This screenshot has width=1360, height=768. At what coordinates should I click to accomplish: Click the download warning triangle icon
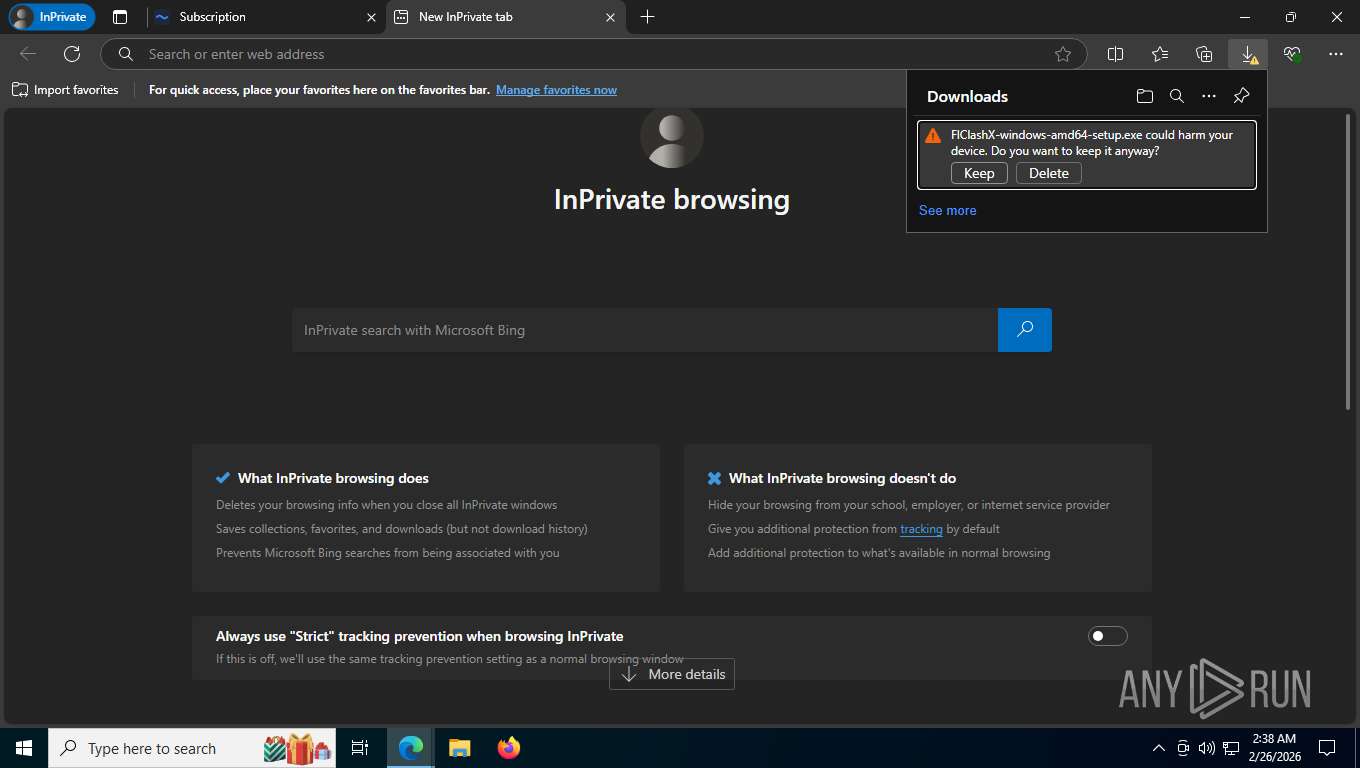pyautogui.click(x=933, y=135)
